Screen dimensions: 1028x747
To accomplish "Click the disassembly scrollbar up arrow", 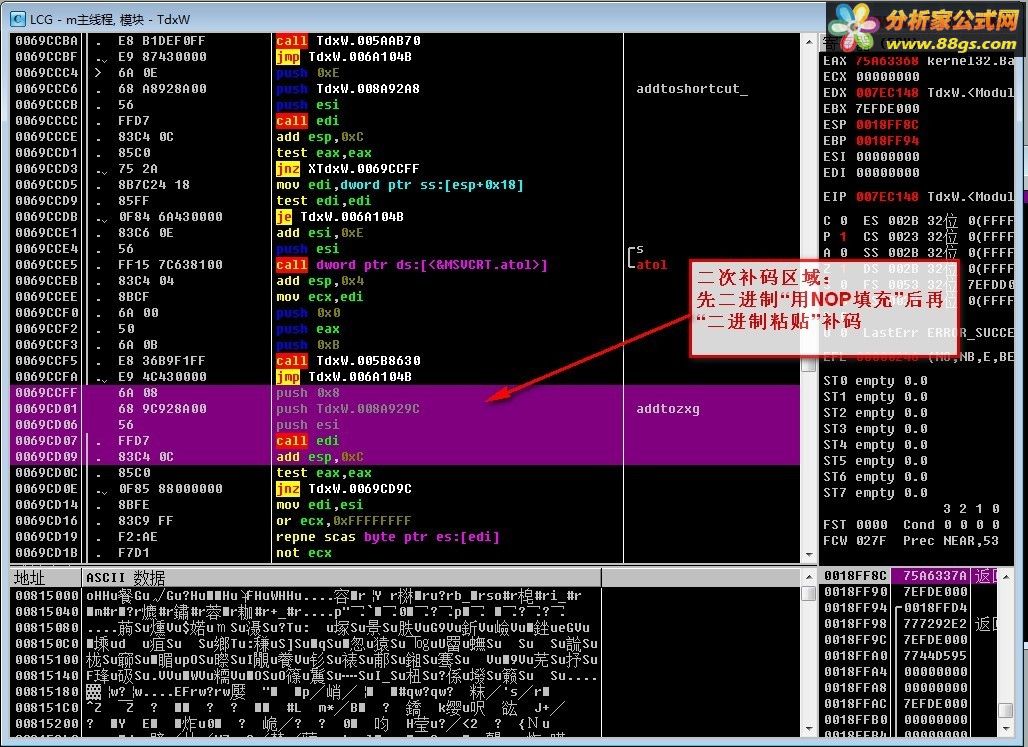I will coord(809,41).
